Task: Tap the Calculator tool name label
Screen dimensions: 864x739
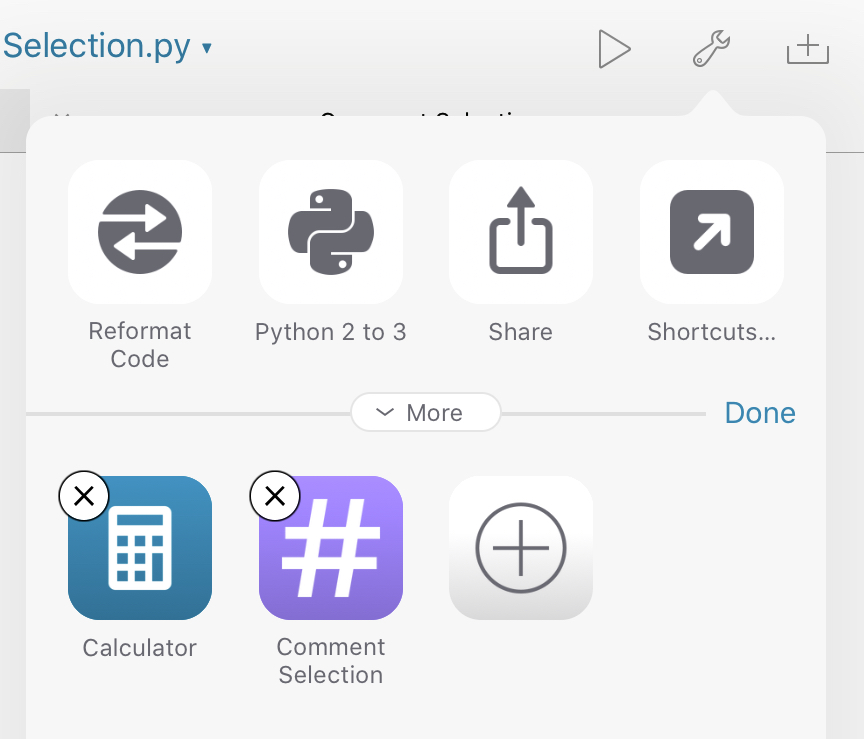Action: 139,648
